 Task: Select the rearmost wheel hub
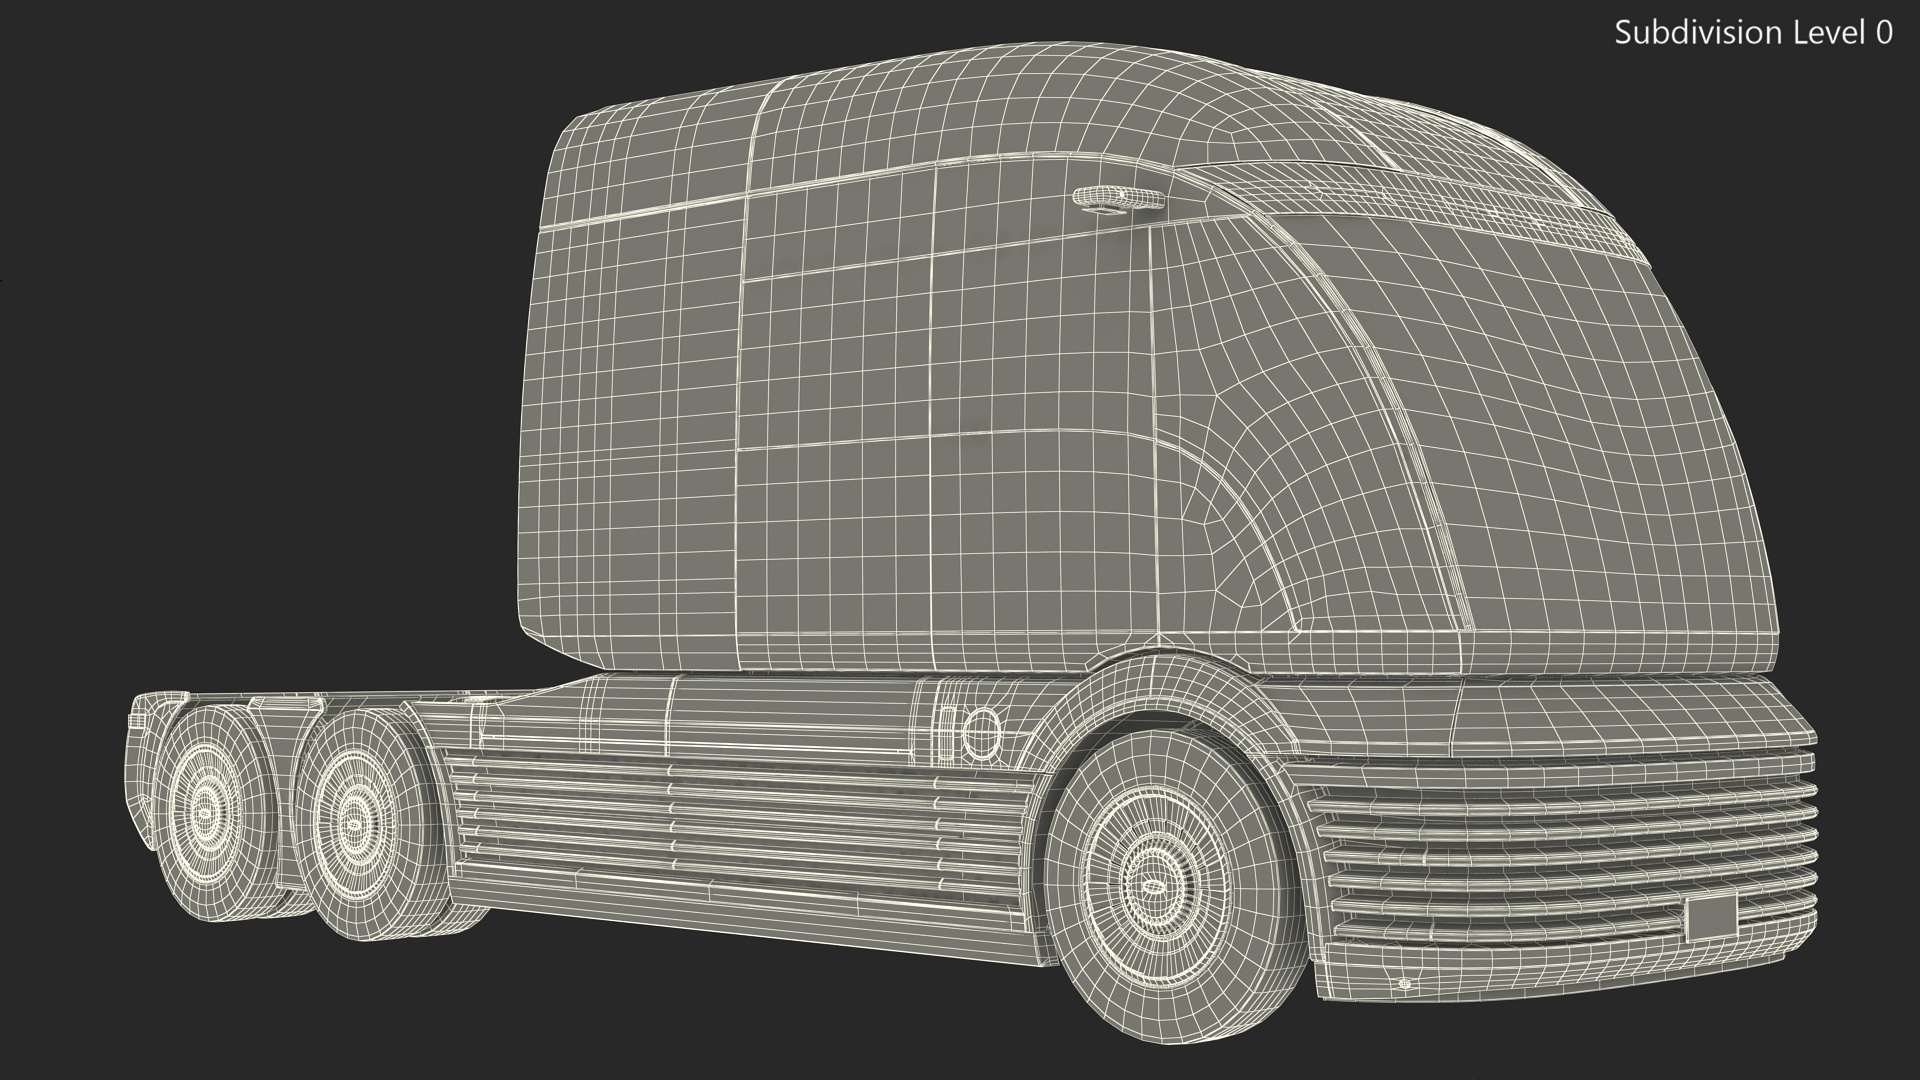pyautogui.click(x=207, y=815)
